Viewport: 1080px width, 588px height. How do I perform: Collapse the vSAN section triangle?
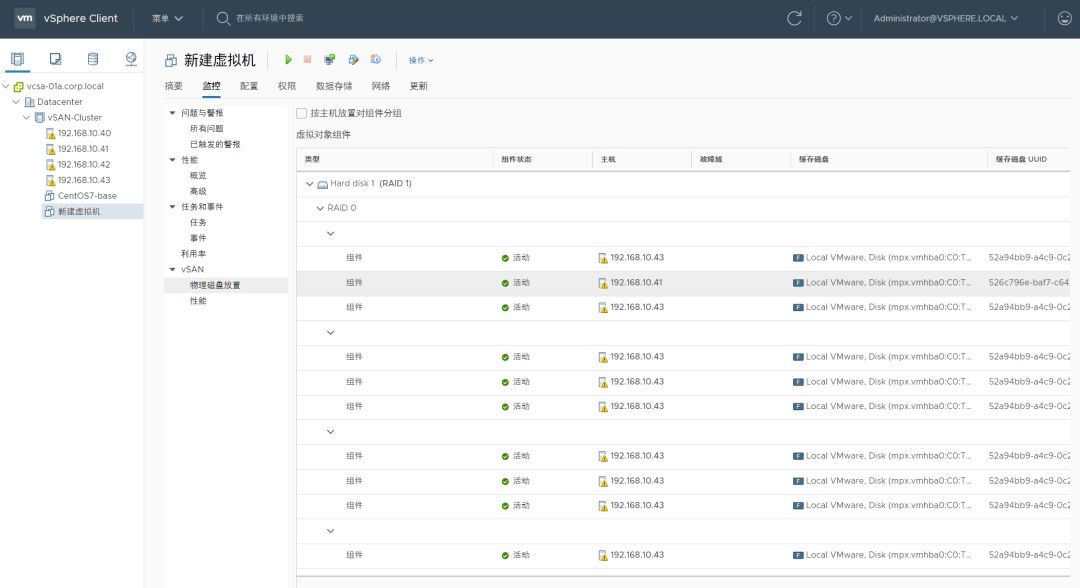click(172, 269)
